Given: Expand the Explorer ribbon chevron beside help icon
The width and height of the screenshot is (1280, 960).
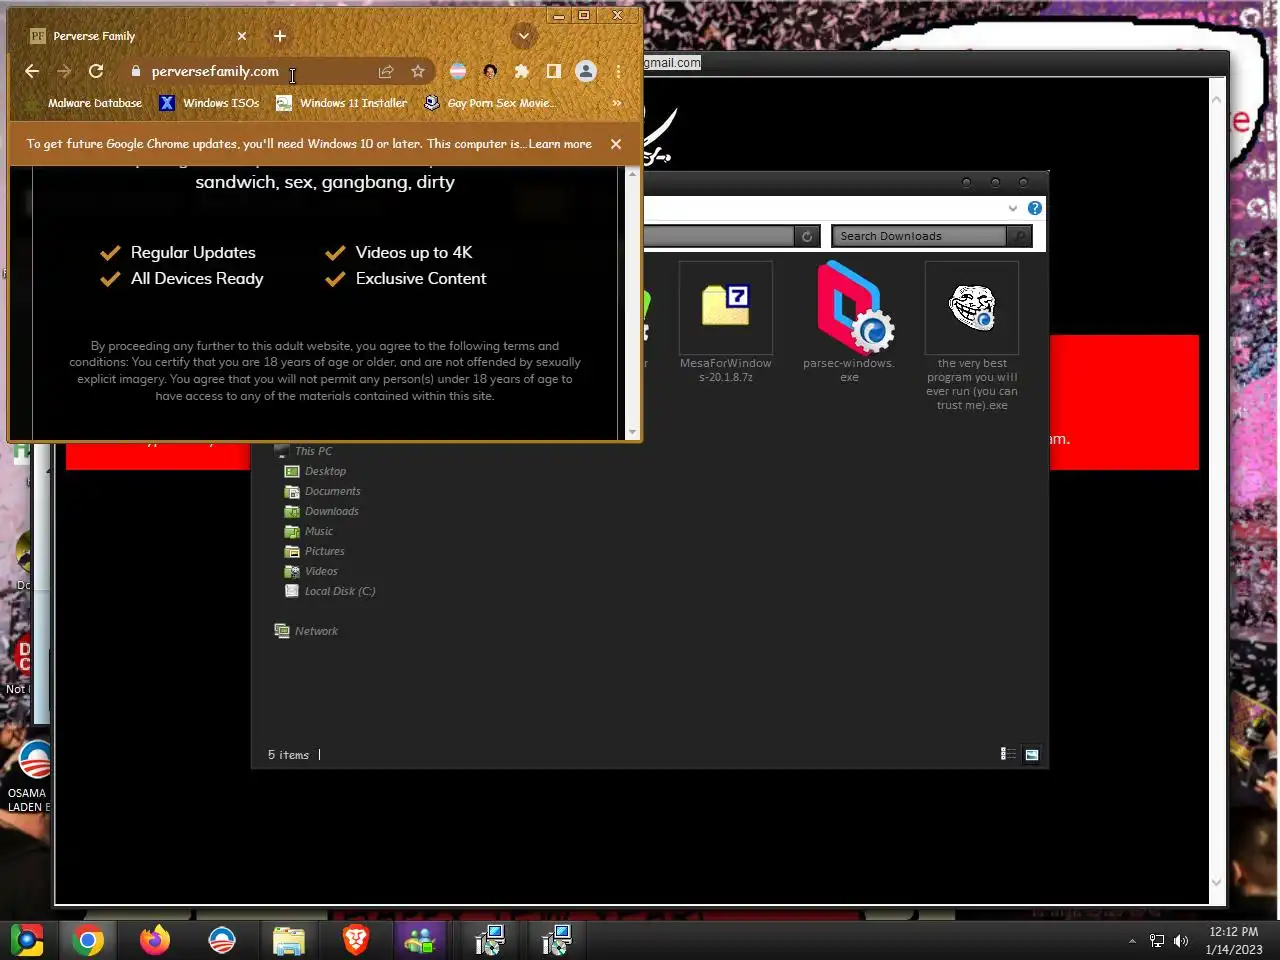Looking at the screenshot, I should [x=1013, y=208].
